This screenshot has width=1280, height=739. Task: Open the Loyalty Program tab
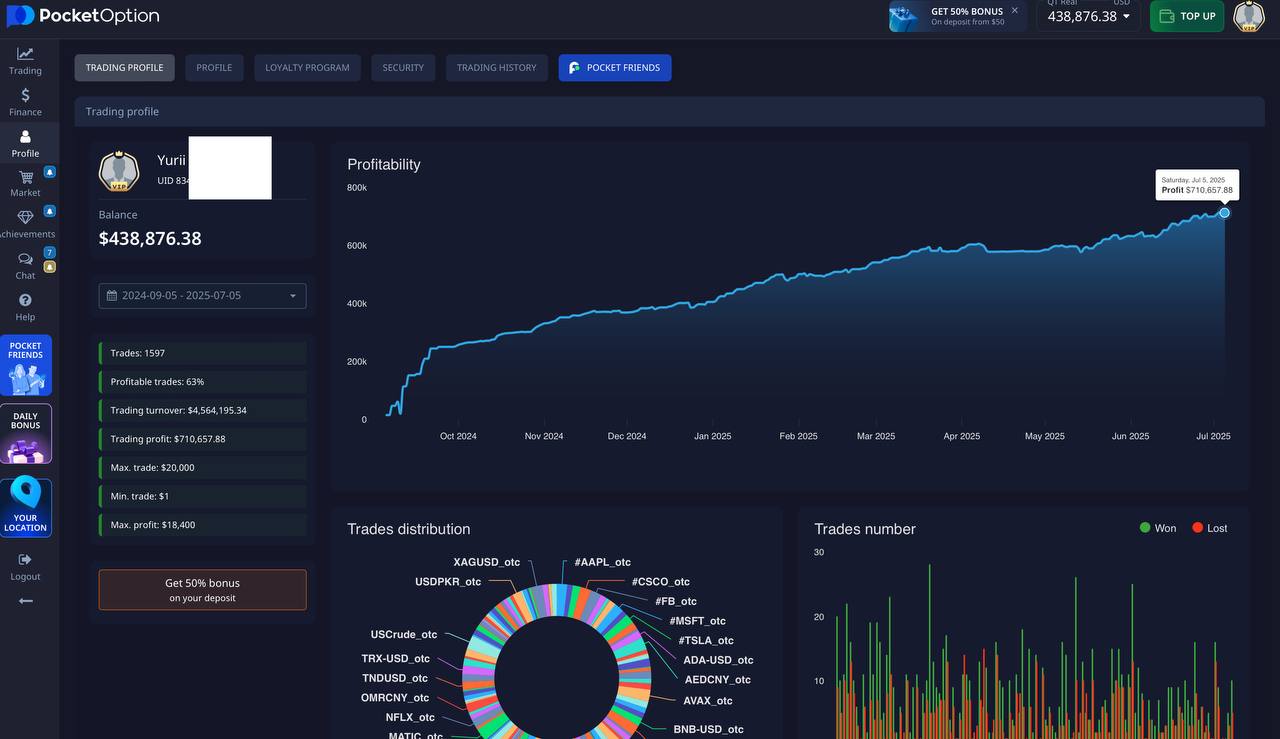click(307, 68)
